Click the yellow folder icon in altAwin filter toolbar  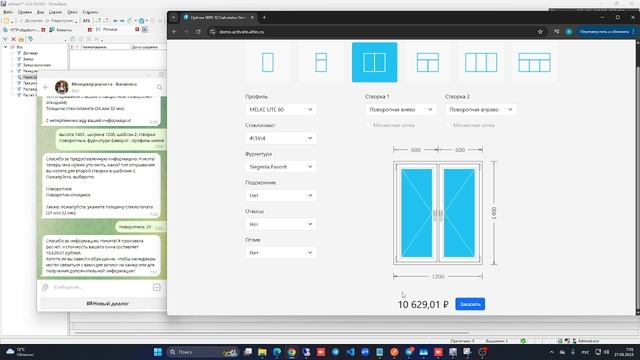click(21, 39)
